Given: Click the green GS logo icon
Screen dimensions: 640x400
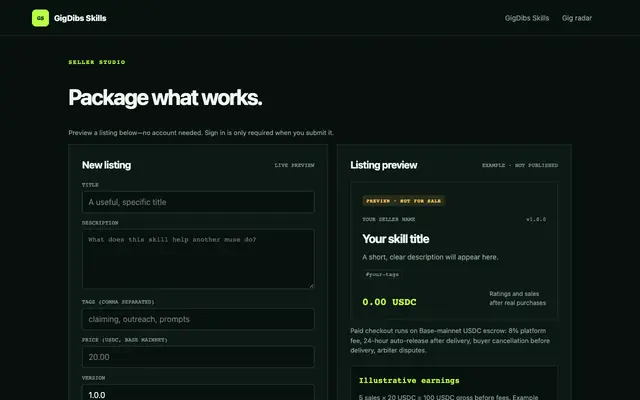Looking at the screenshot, I should point(40,18).
